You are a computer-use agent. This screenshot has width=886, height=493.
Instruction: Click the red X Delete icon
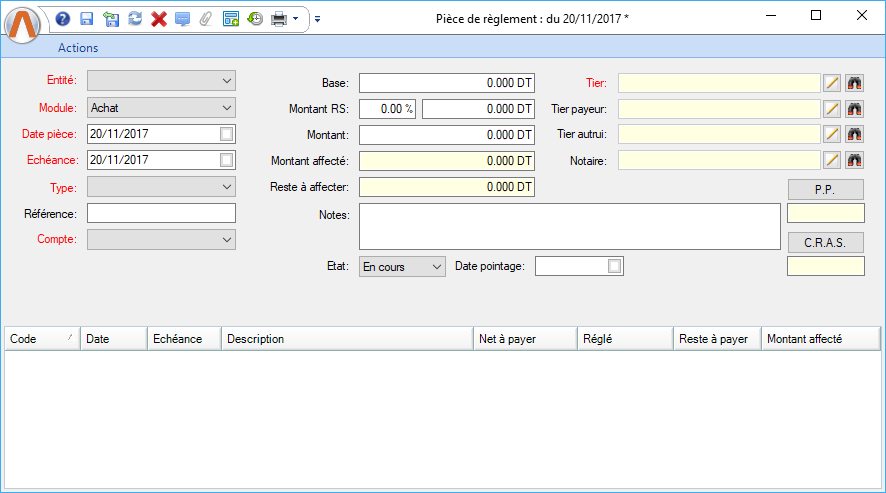[159, 18]
